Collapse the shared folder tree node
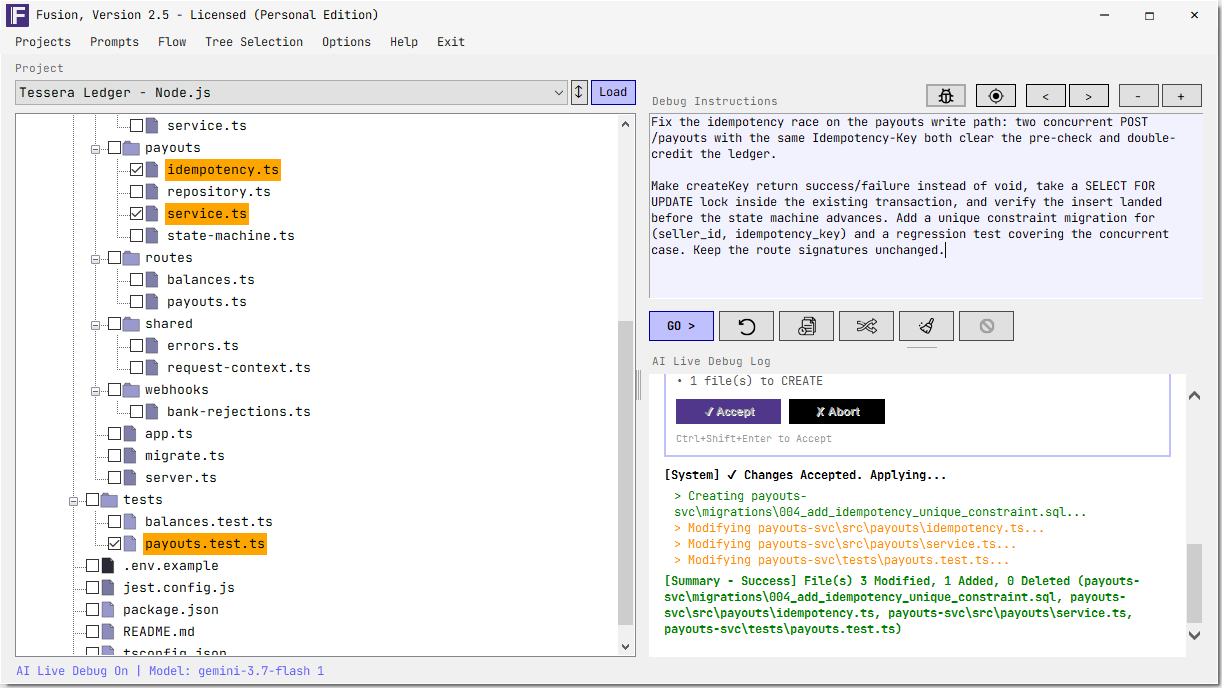 [x=98, y=324]
